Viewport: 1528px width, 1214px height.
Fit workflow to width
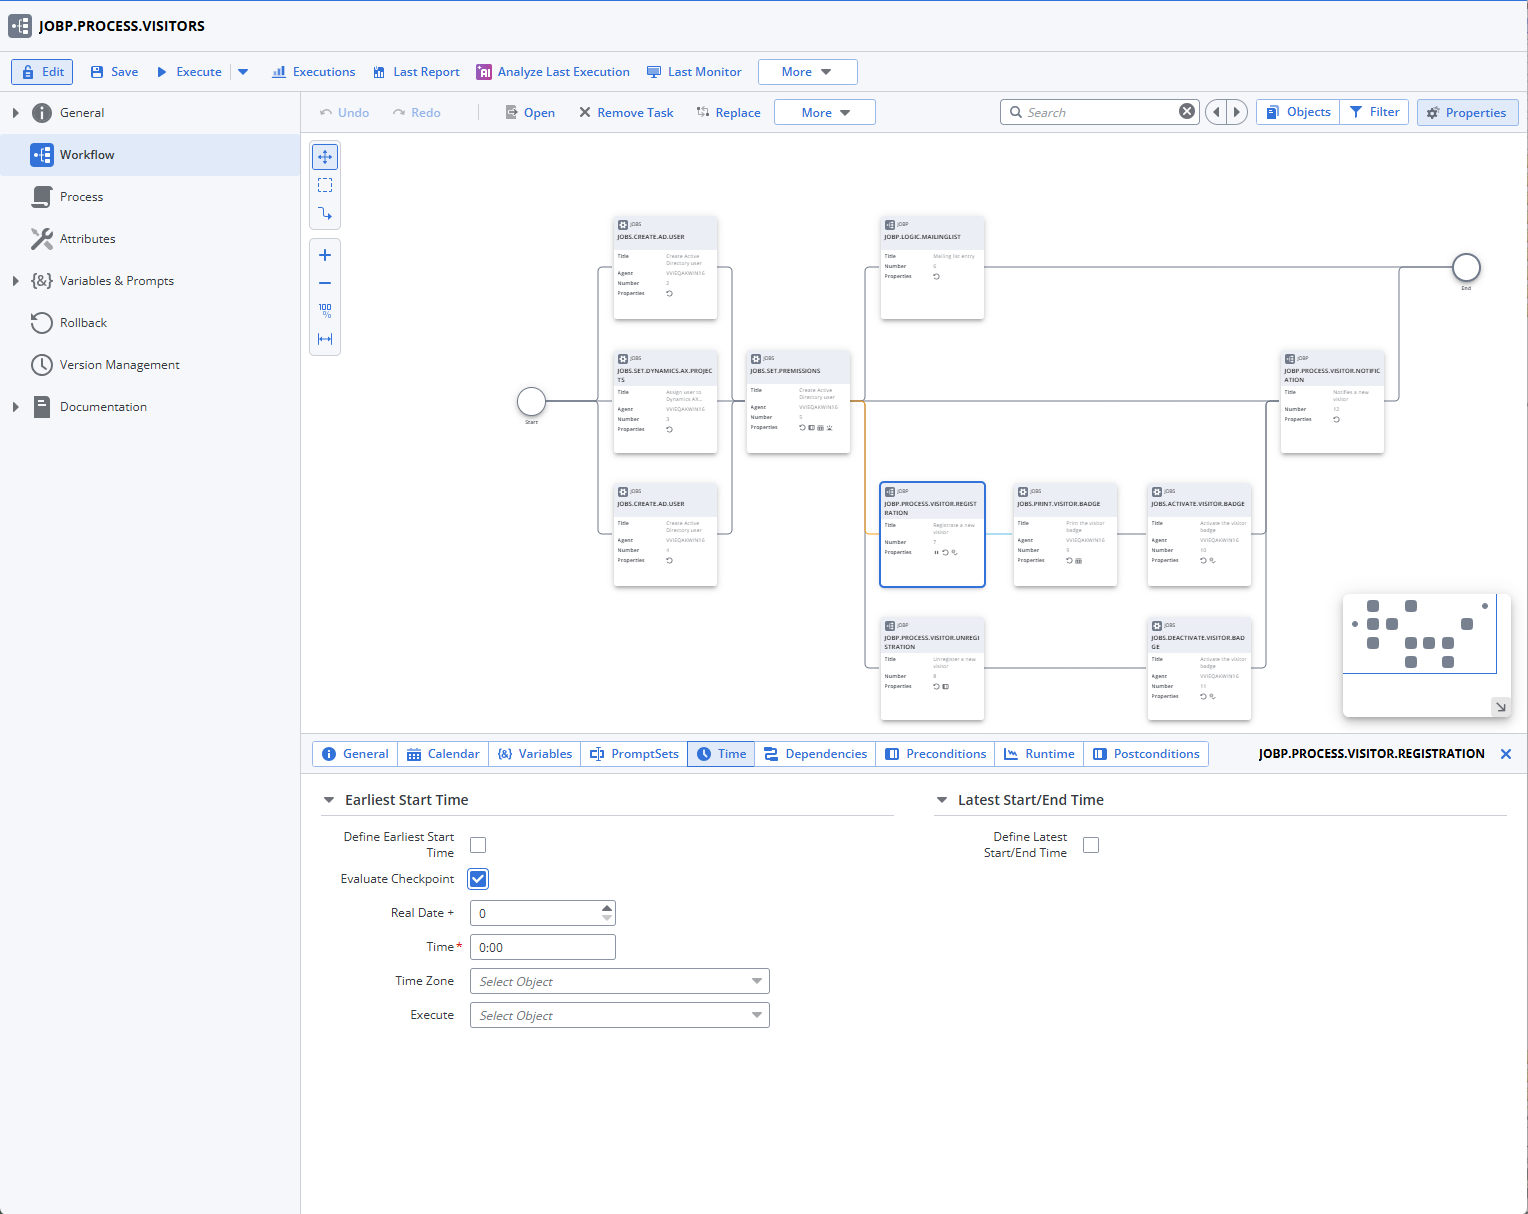click(x=325, y=339)
